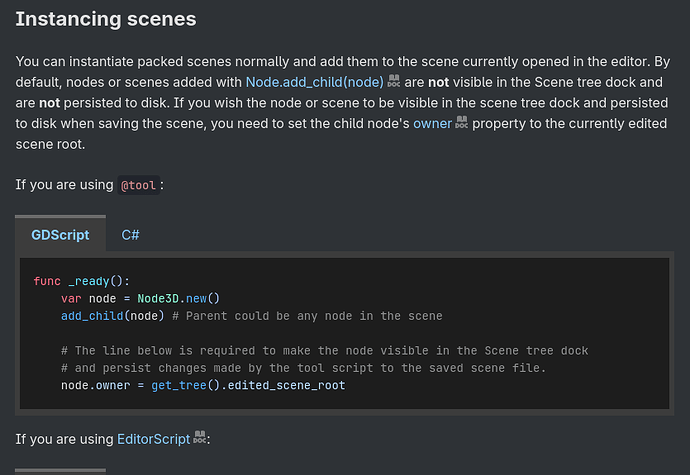Click the add_child(node) code call

[x=113, y=316]
